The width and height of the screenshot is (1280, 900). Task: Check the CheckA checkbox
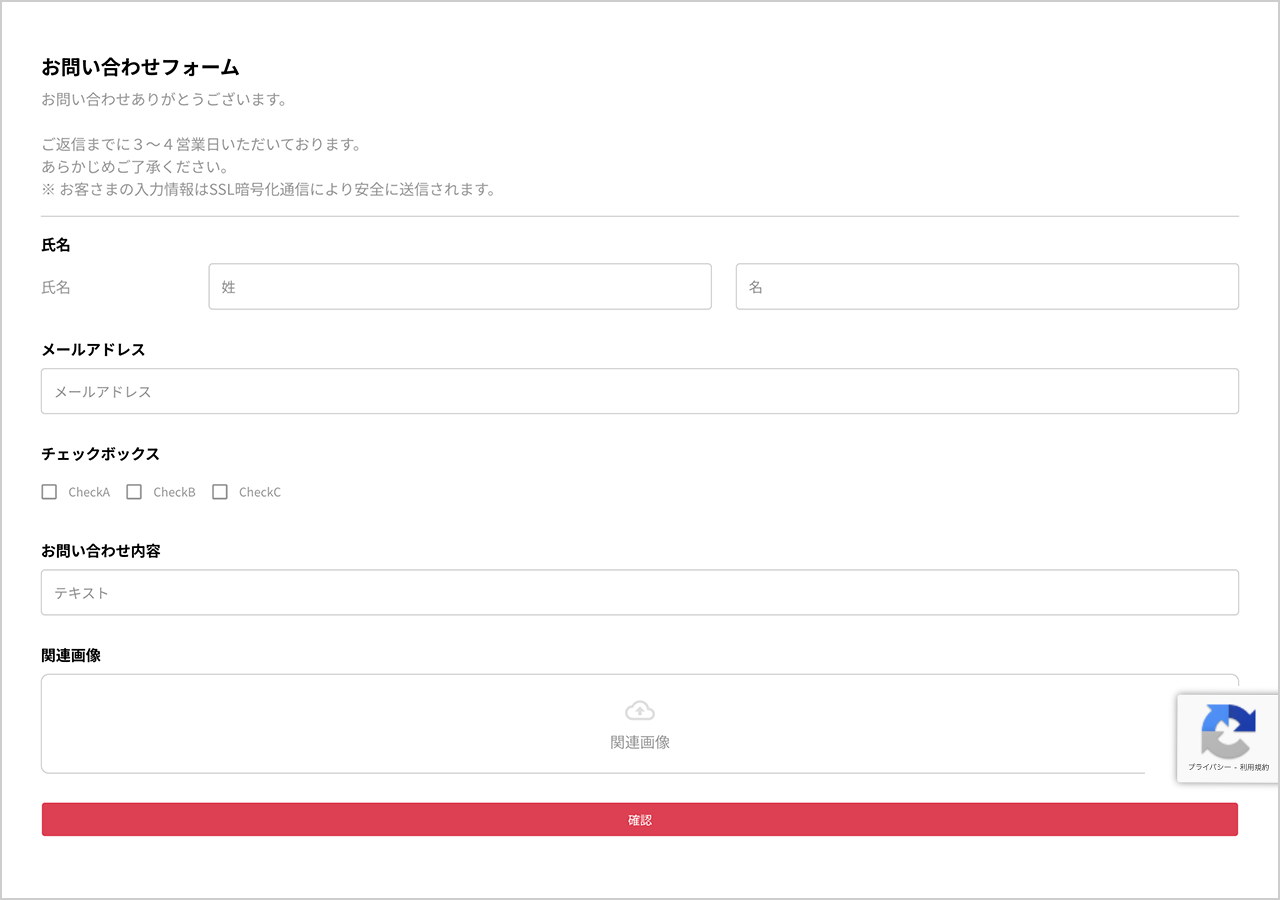coord(49,491)
